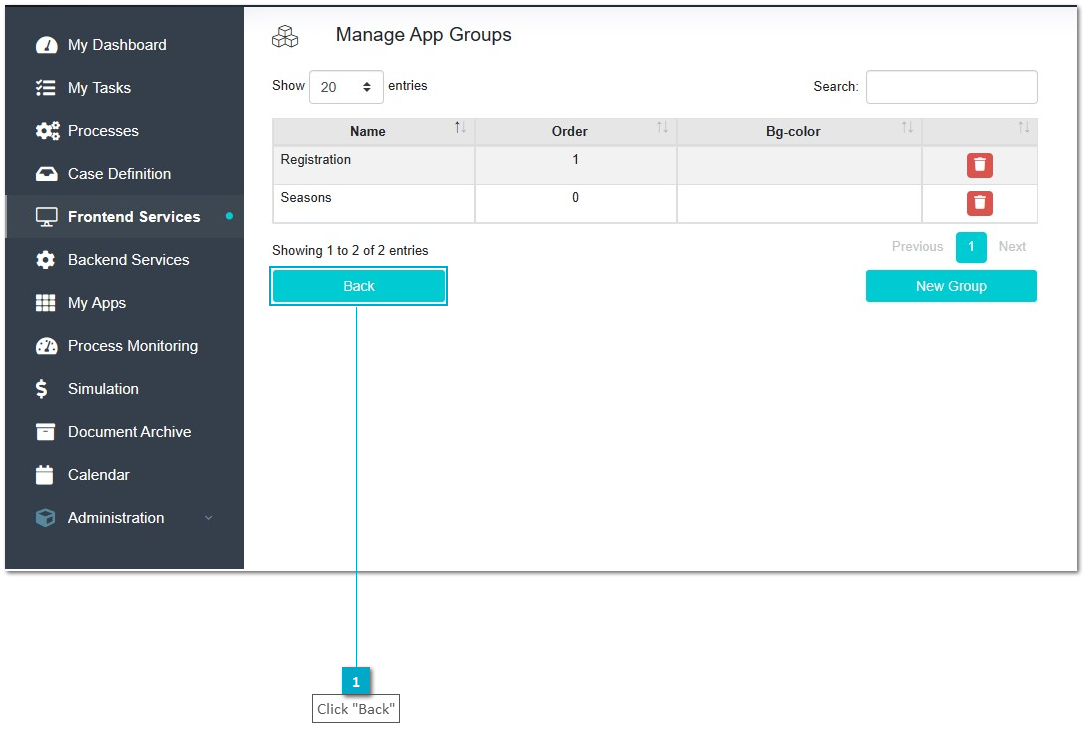Click the Document Archive box icon
Screen dimensions: 1086x735
(45, 432)
